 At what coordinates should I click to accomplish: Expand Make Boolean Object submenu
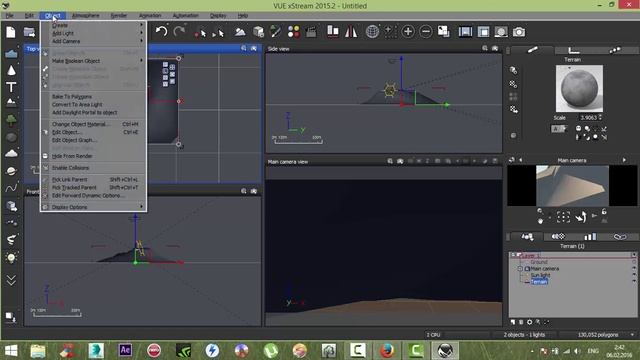[93, 61]
